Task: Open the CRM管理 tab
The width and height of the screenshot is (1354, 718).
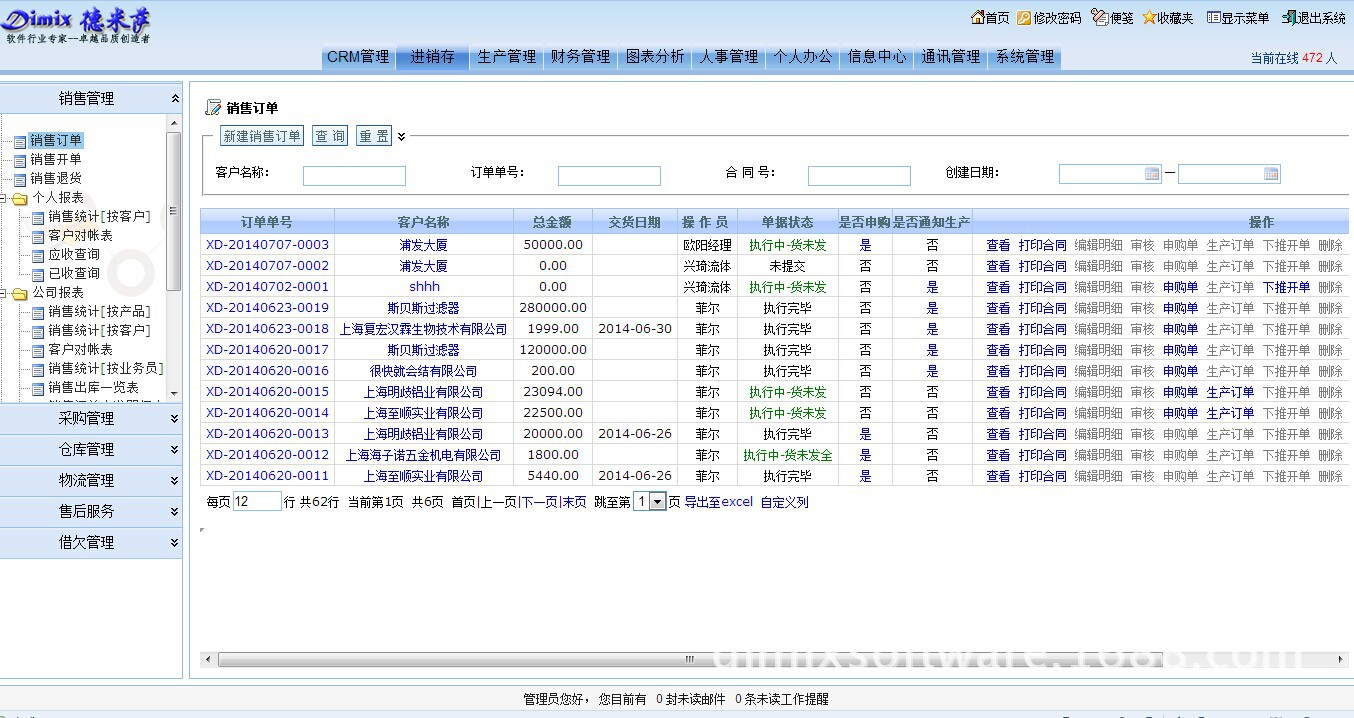Action: tap(358, 57)
